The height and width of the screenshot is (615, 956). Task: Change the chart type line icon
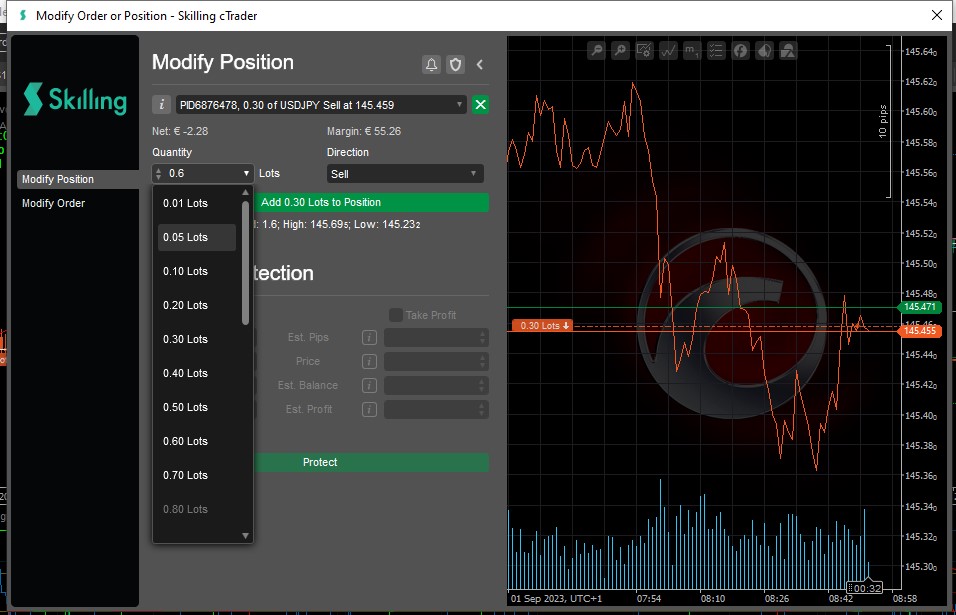668,51
